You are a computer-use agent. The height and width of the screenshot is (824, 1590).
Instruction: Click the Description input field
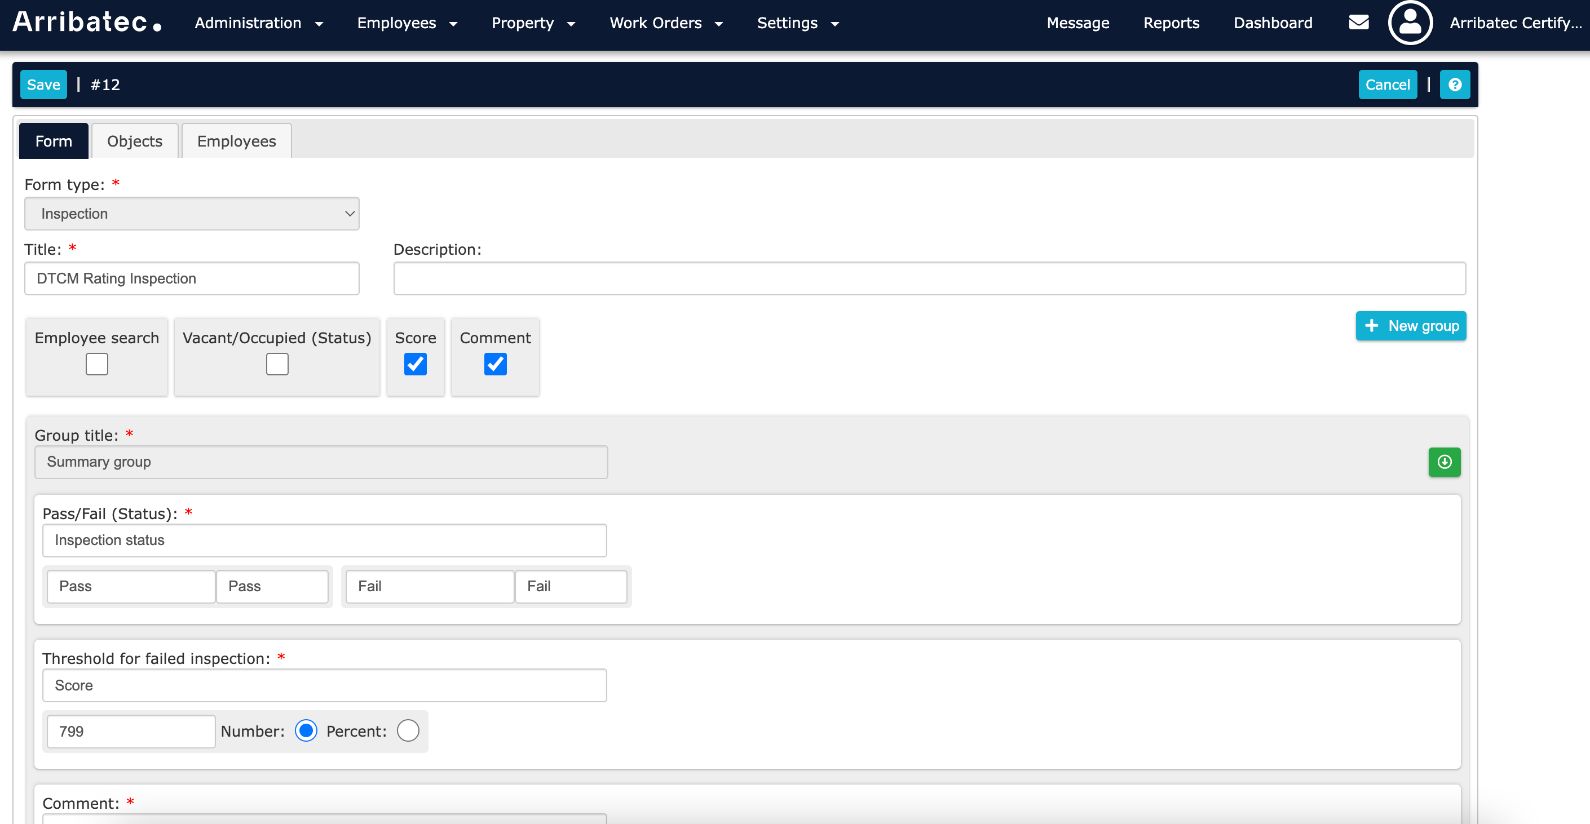coord(929,279)
